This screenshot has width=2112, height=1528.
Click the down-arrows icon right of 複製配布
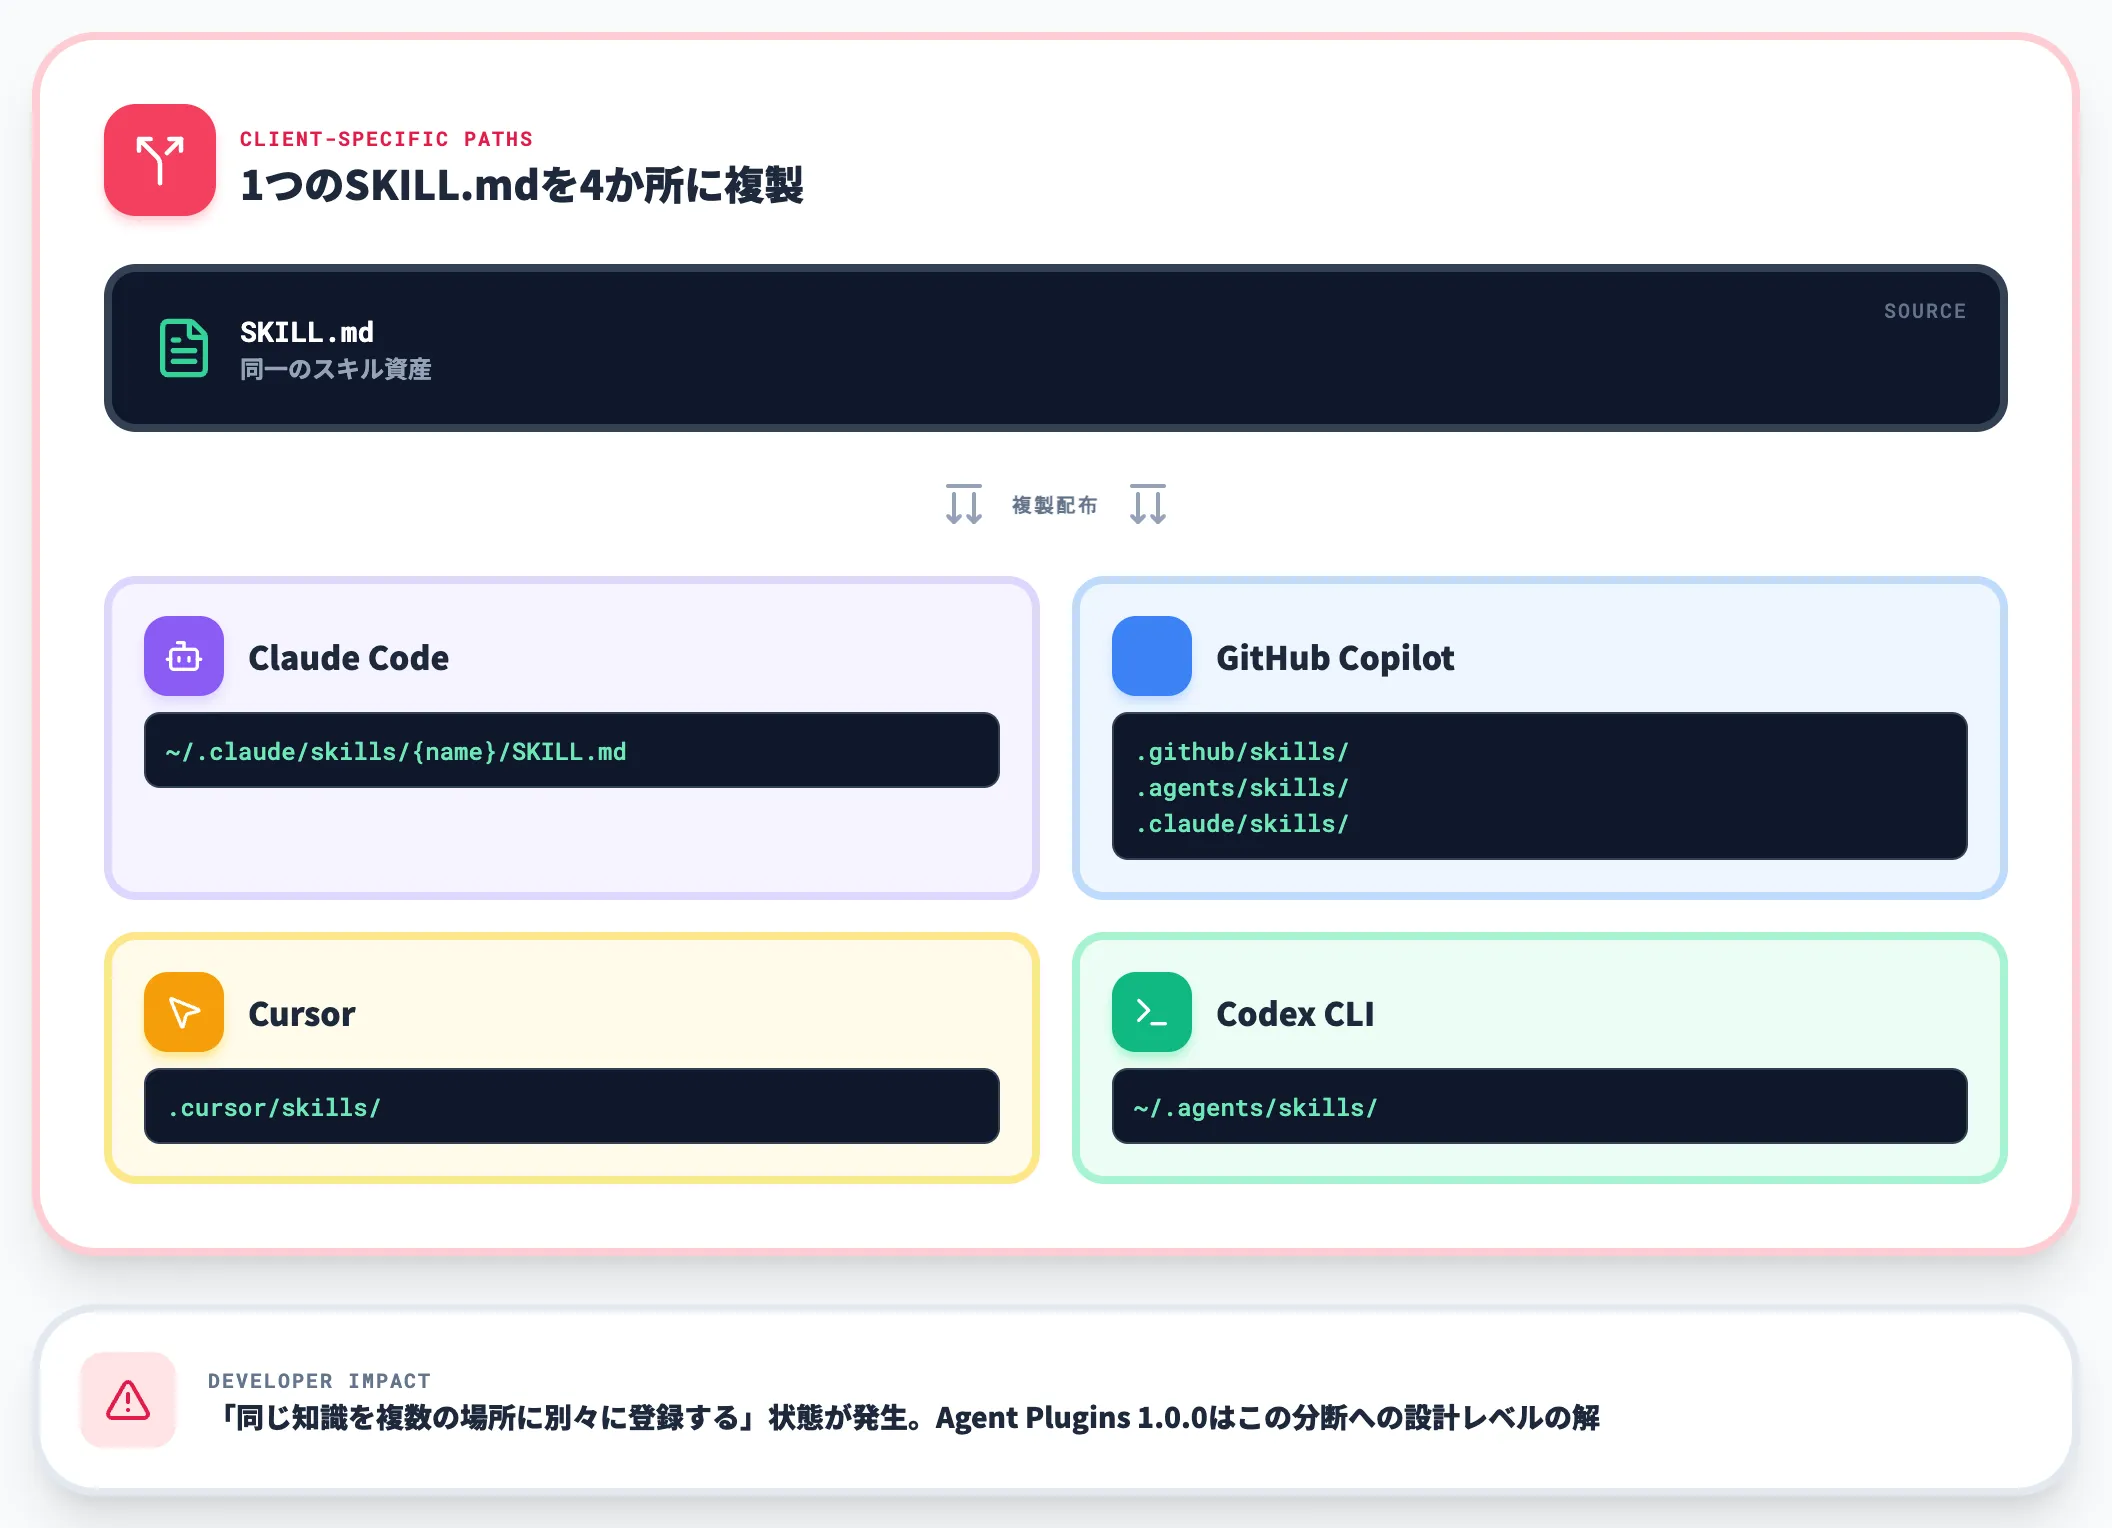tap(1148, 504)
